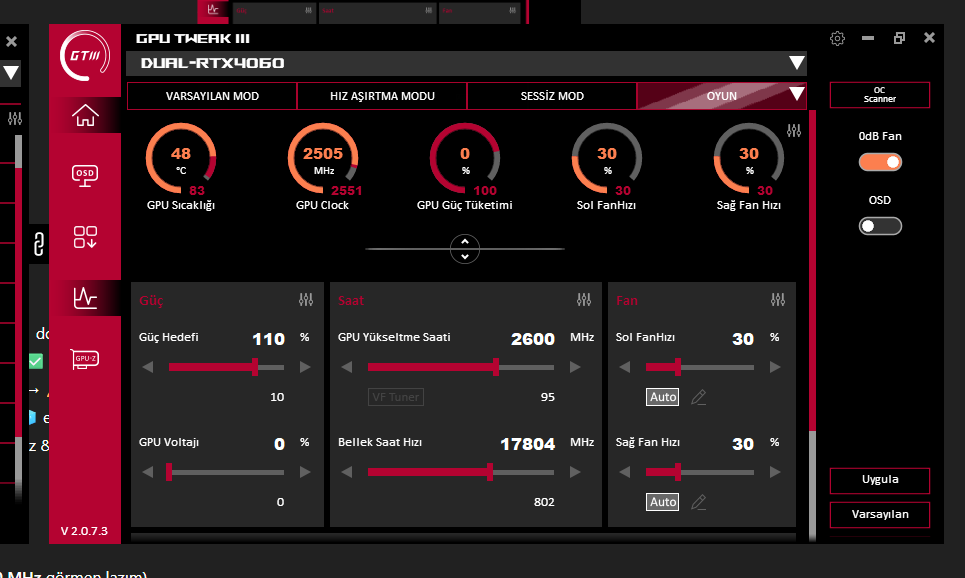Adjust the Sağ Fan Hızı slider
Screen dimensions: 965x578
(700, 472)
